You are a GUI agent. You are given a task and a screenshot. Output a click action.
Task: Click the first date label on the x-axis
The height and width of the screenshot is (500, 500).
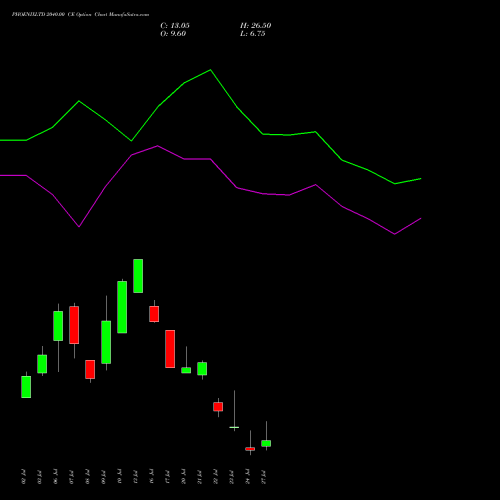(x=23, y=477)
